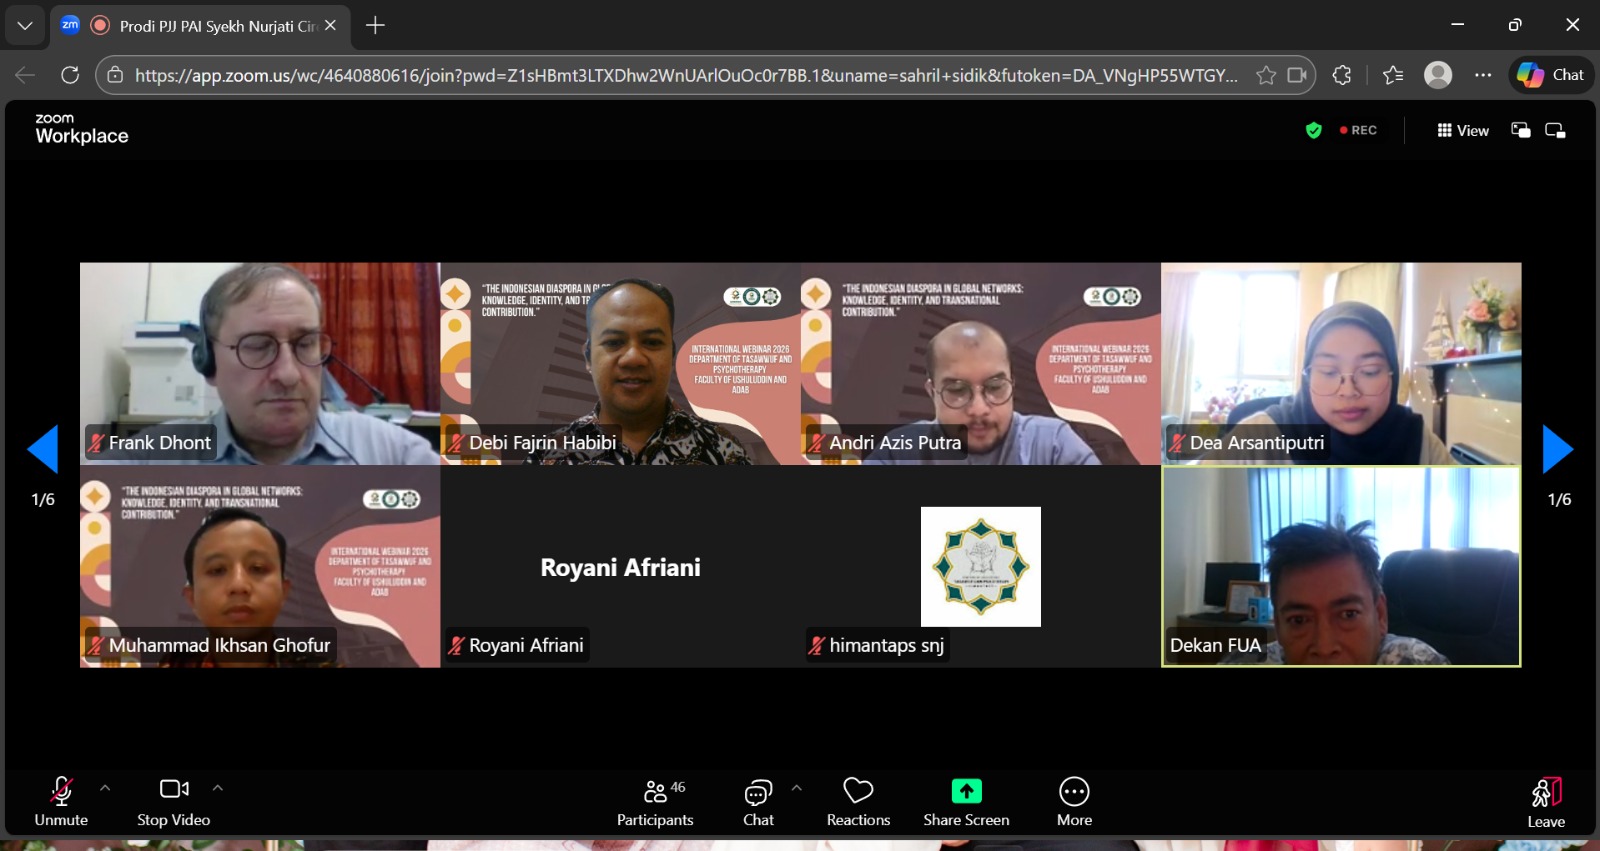Open the More options menu
This screenshot has width=1600, height=851.
(x=1074, y=802)
